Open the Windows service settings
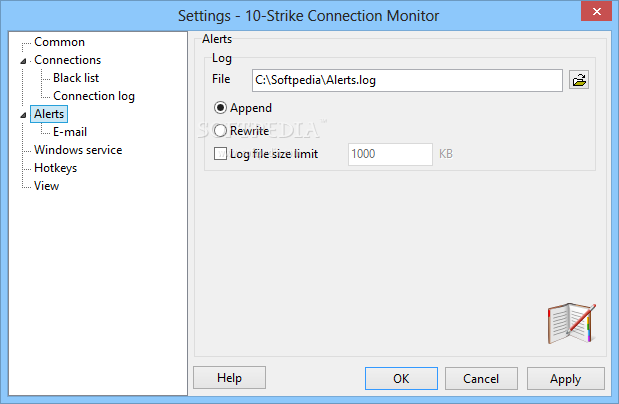 coord(78,150)
